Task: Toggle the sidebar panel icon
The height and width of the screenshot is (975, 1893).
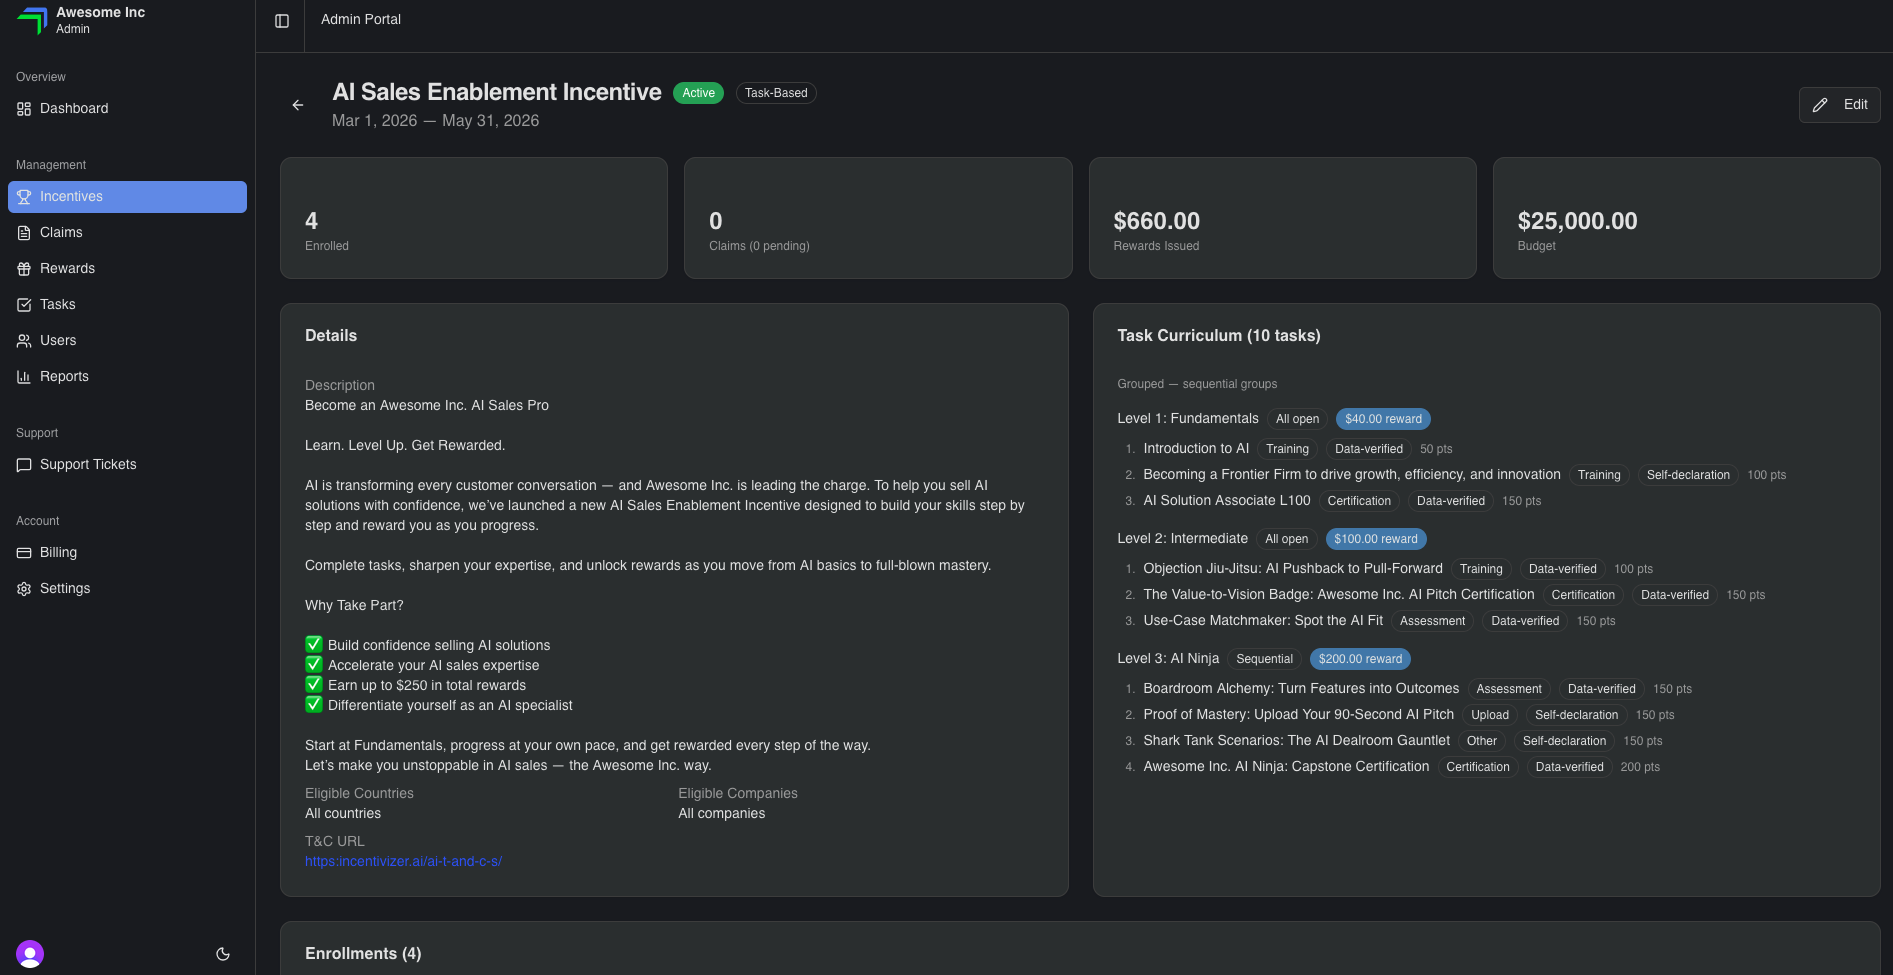Action: 282,21
